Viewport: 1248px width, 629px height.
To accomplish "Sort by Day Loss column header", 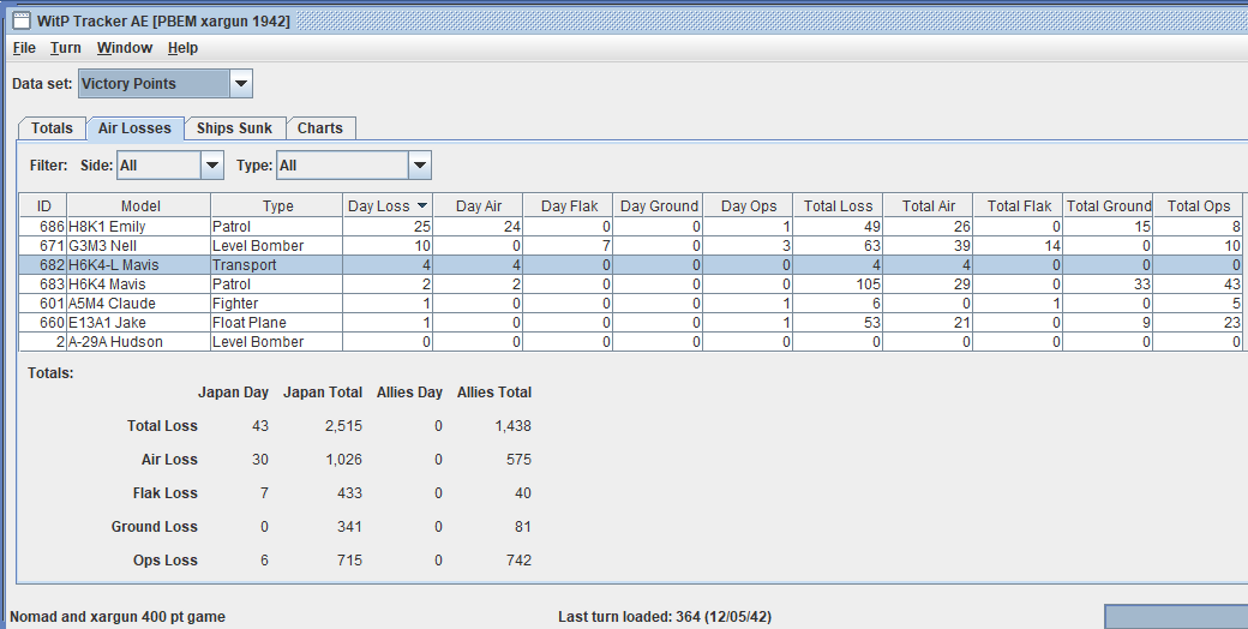I will (388, 206).
